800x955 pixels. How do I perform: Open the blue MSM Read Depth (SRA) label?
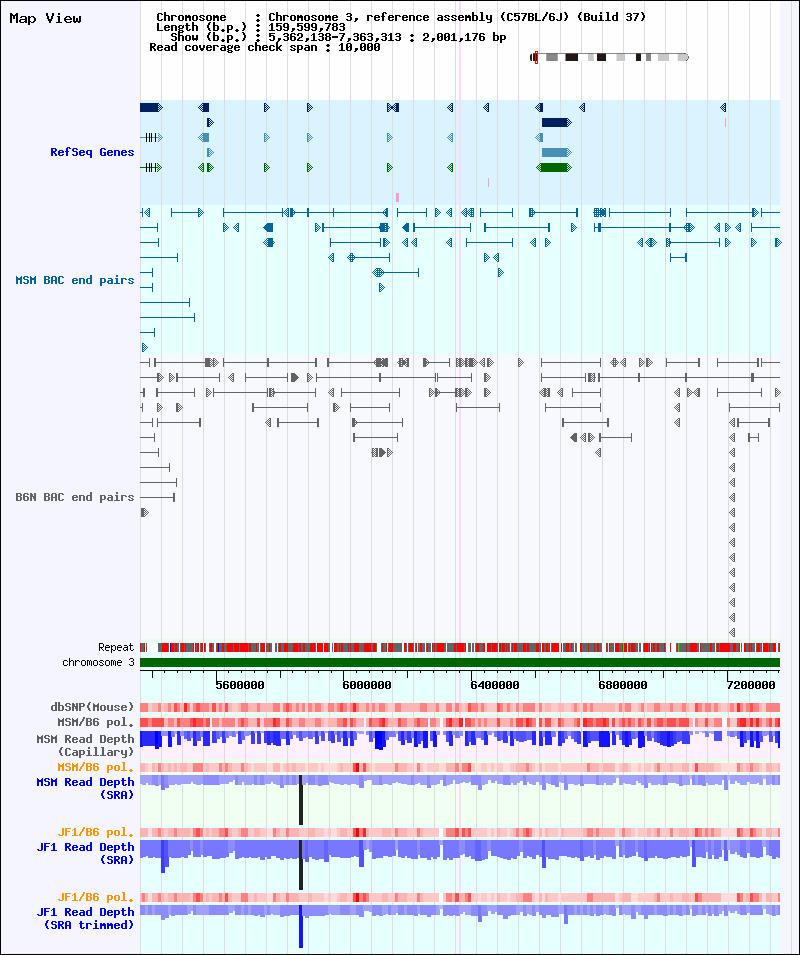tap(85, 788)
